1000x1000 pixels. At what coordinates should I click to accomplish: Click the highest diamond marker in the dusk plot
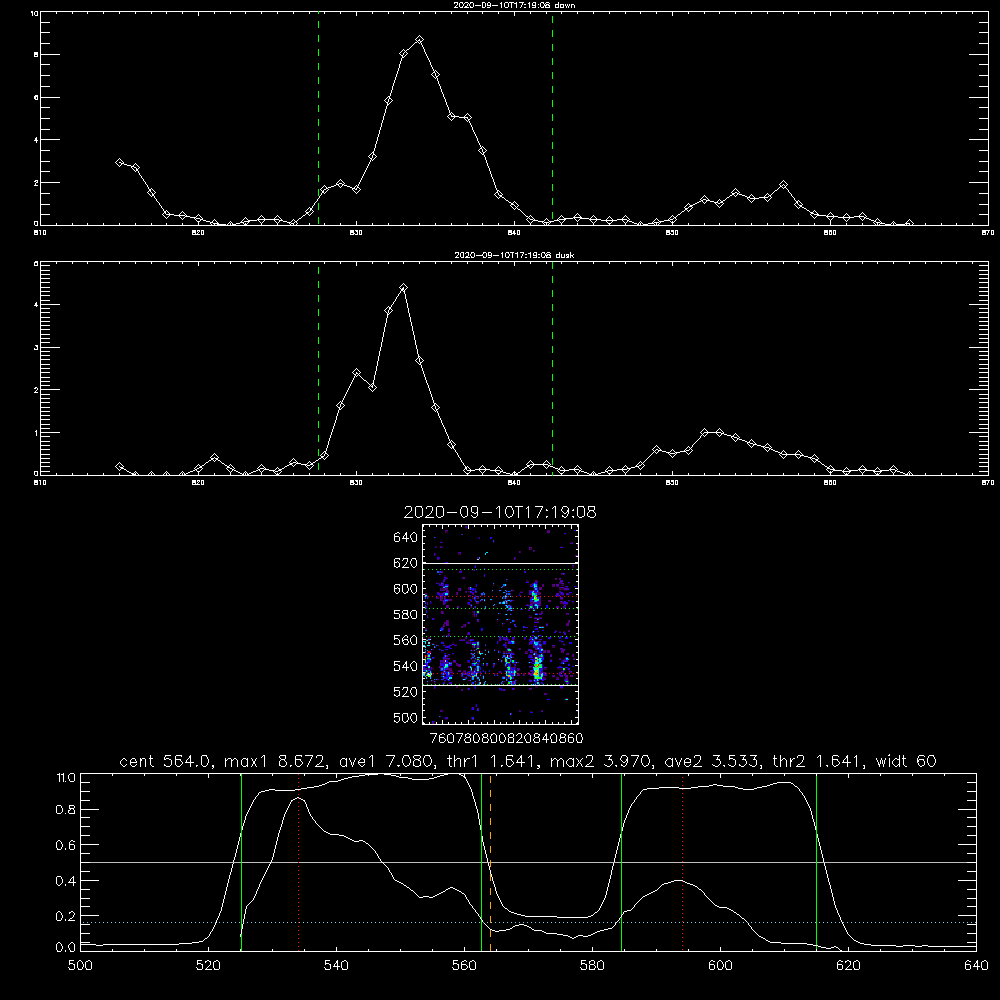tap(403, 288)
